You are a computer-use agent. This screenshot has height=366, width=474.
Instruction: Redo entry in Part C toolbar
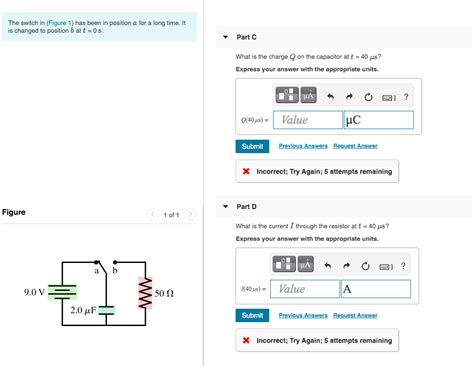pyautogui.click(x=349, y=97)
